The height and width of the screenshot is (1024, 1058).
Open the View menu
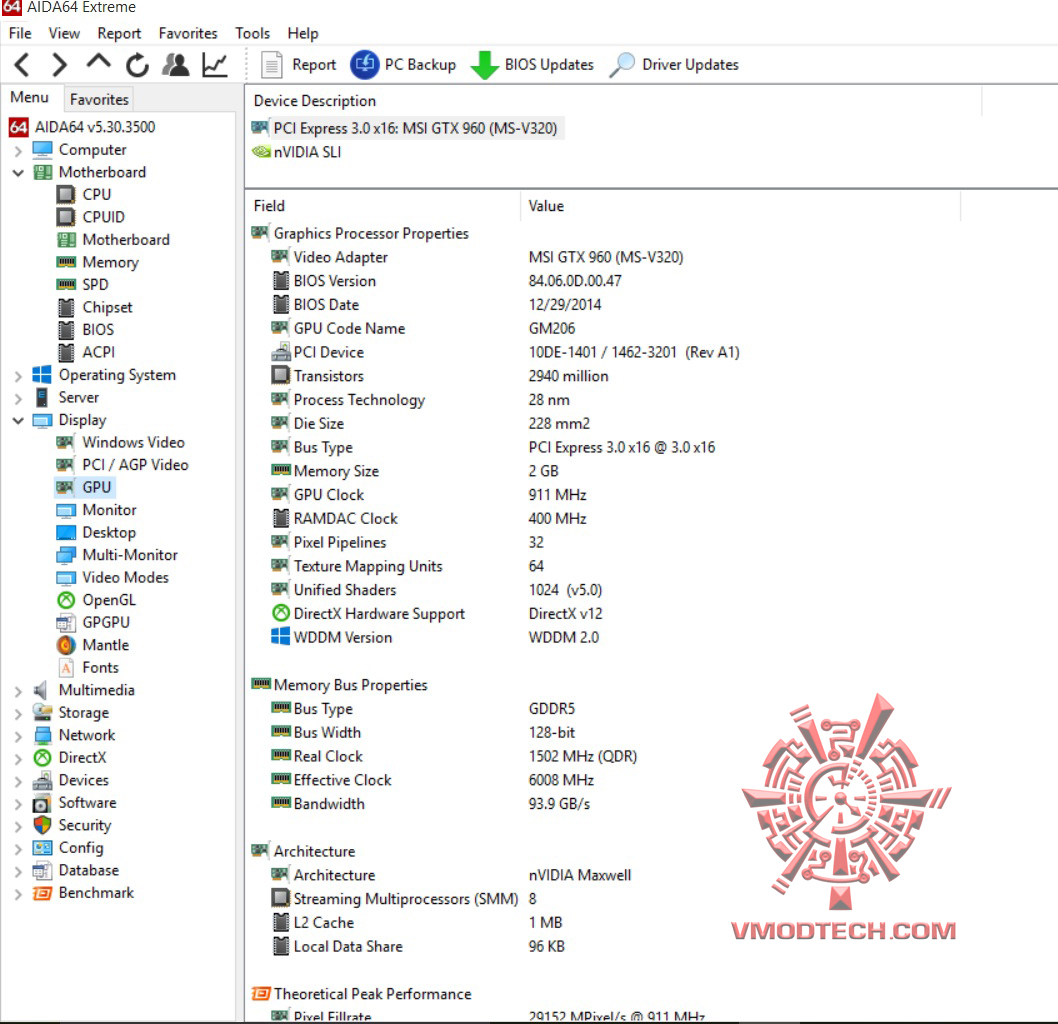point(64,33)
